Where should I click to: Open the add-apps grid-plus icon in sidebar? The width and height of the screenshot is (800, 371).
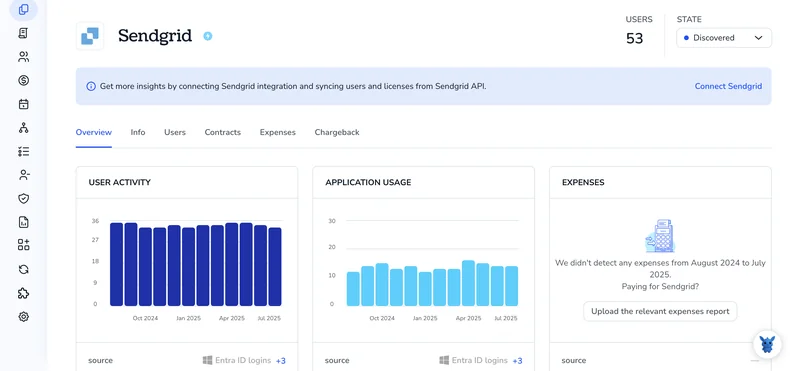pos(23,245)
